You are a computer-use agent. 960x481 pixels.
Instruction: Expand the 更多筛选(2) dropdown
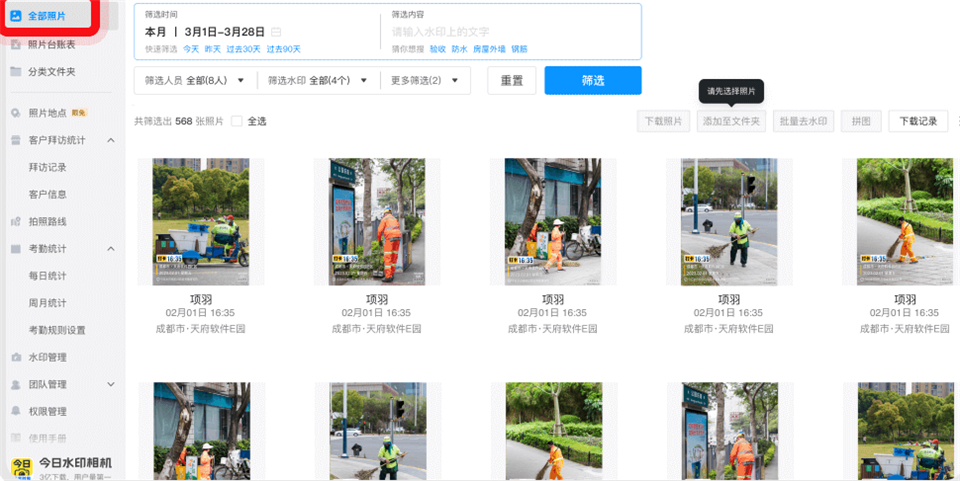(425, 80)
